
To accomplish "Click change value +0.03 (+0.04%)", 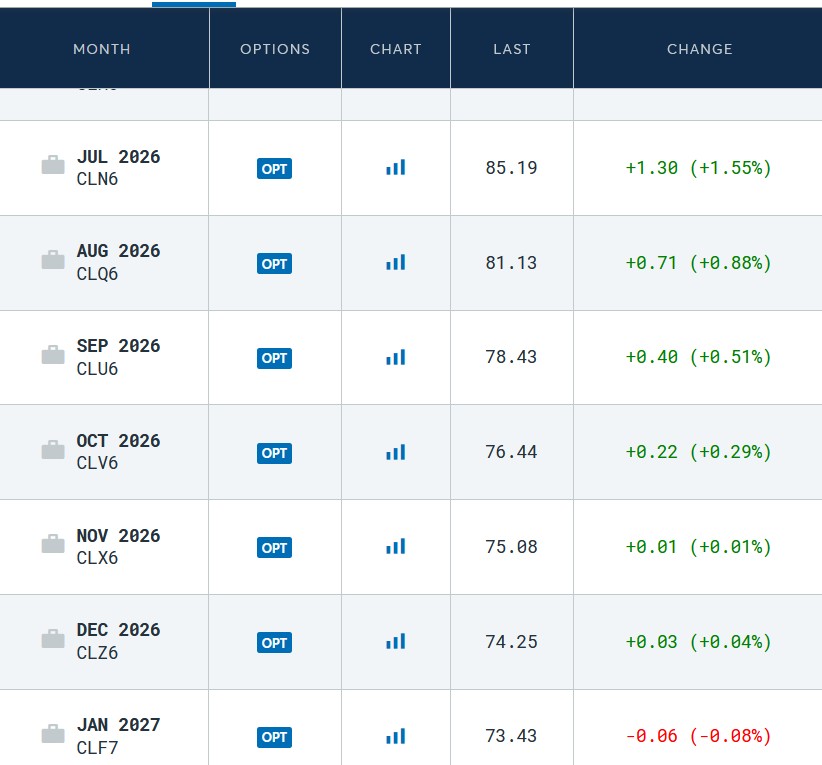I will pos(699,642).
